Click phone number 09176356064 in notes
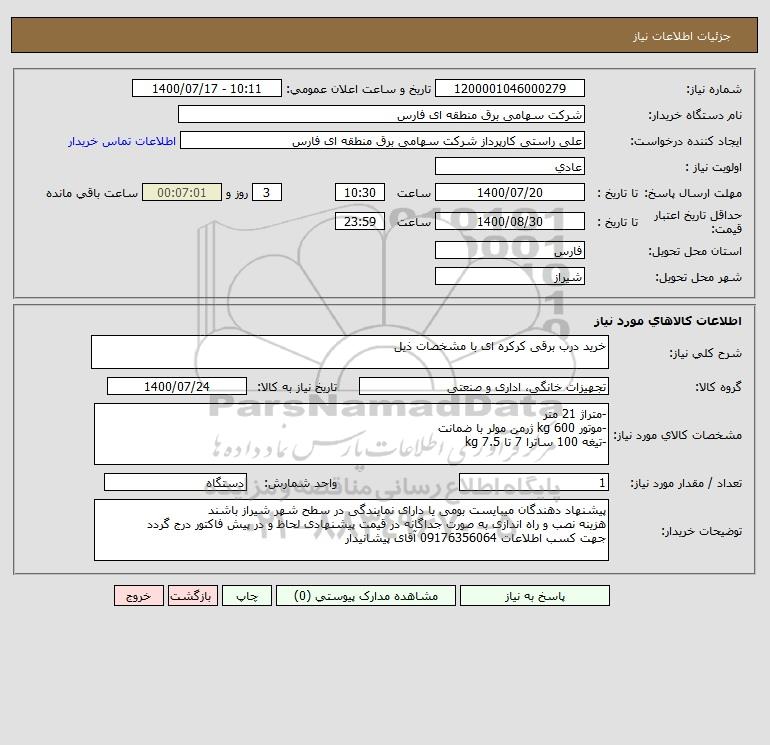Image resolution: width=770 pixels, height=745 pixels. click(458, 538)
